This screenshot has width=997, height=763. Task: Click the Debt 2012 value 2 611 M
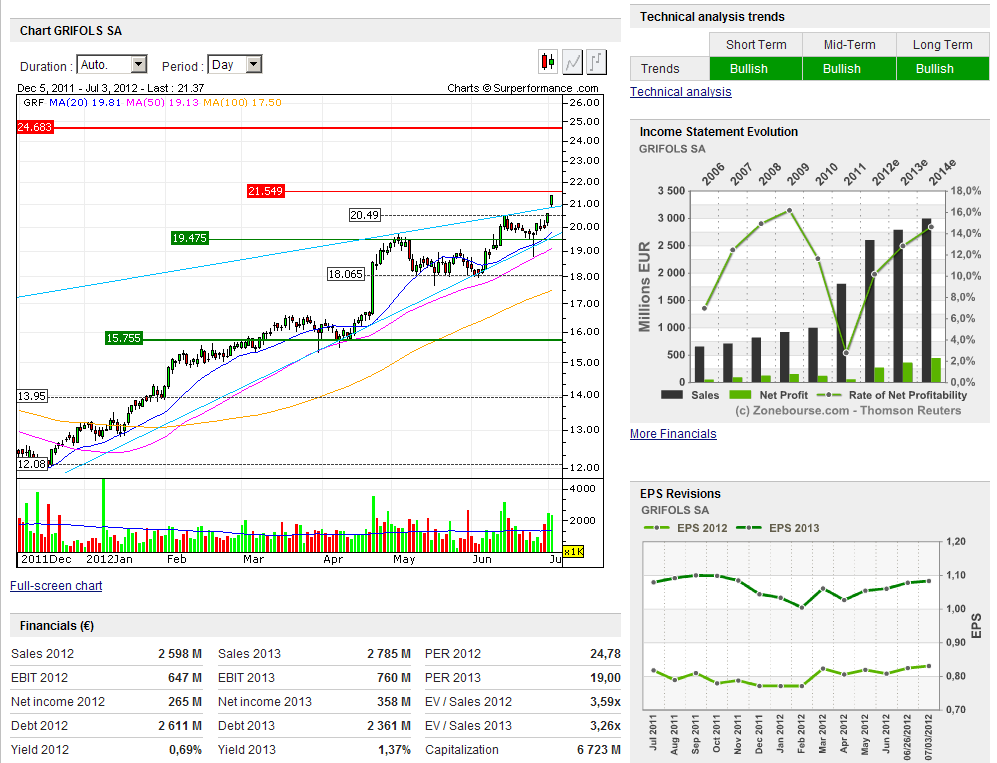(180, 726)
